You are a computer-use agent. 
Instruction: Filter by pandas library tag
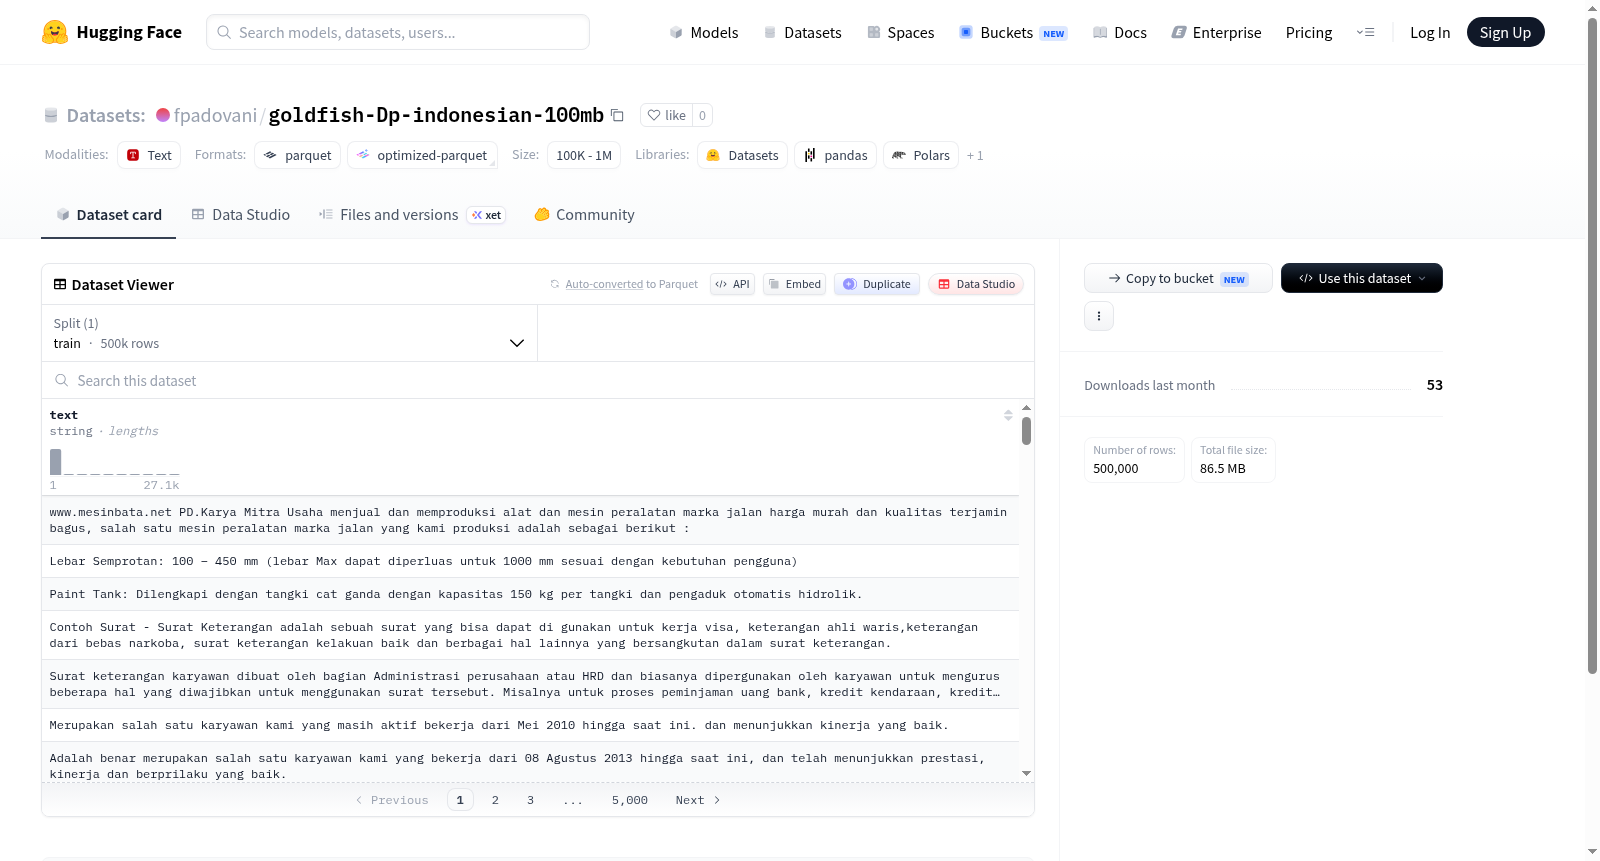pos(835,155)
